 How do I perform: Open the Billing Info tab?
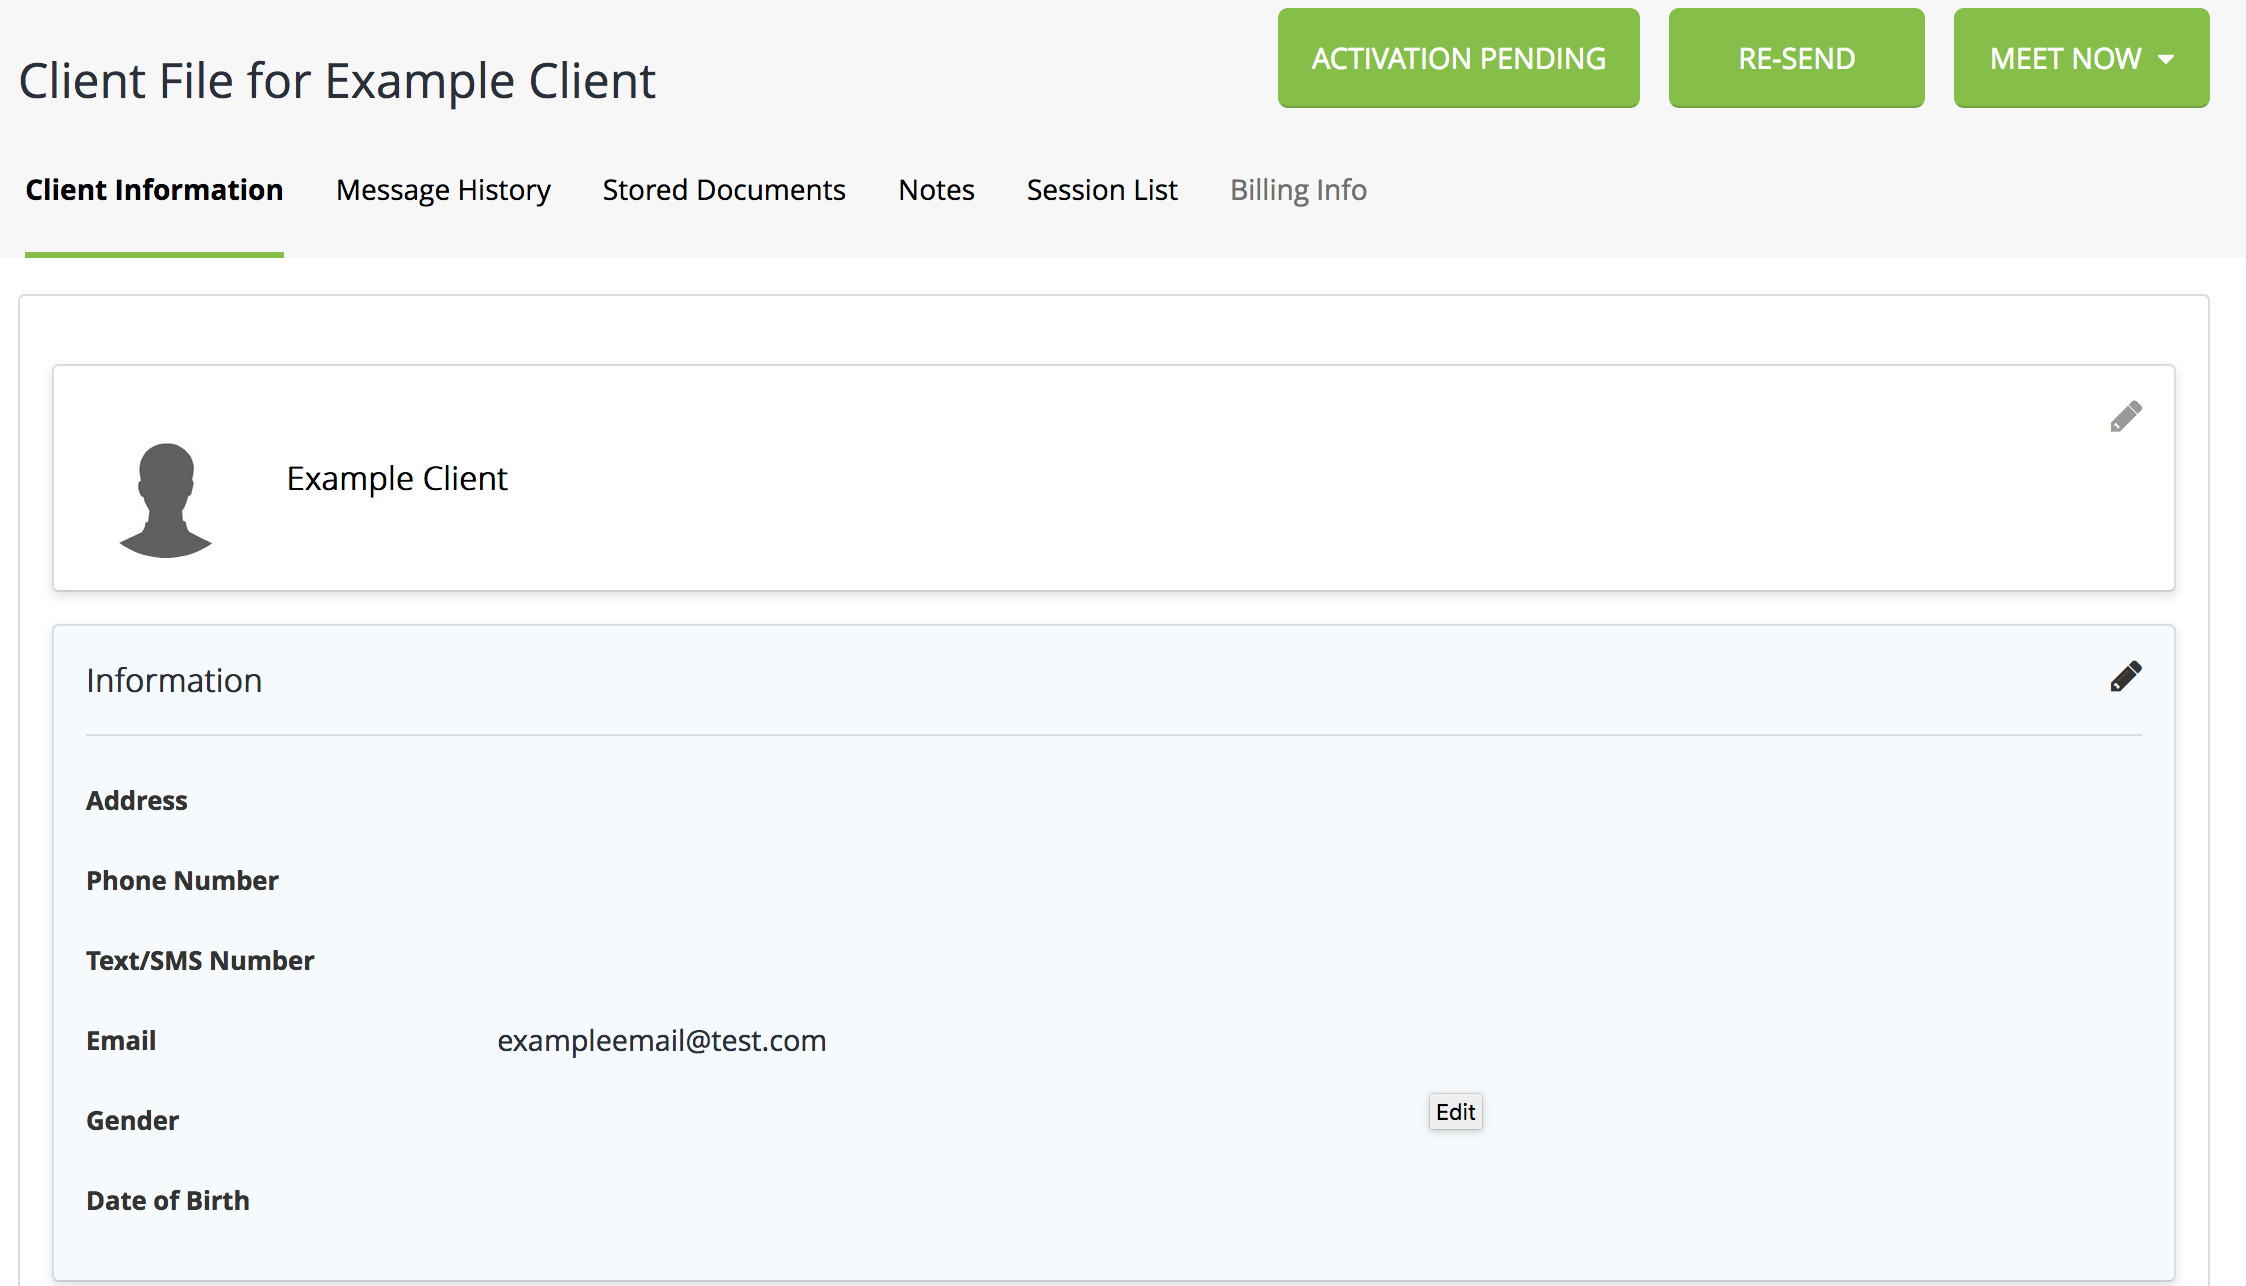point(1297,190)
